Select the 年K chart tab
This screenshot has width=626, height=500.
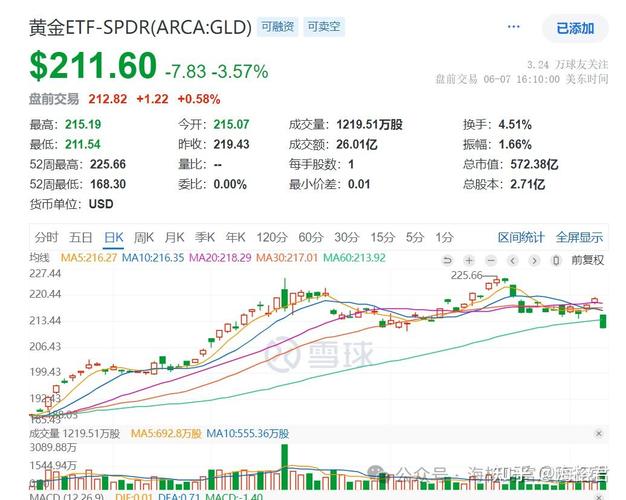point(236,237)
